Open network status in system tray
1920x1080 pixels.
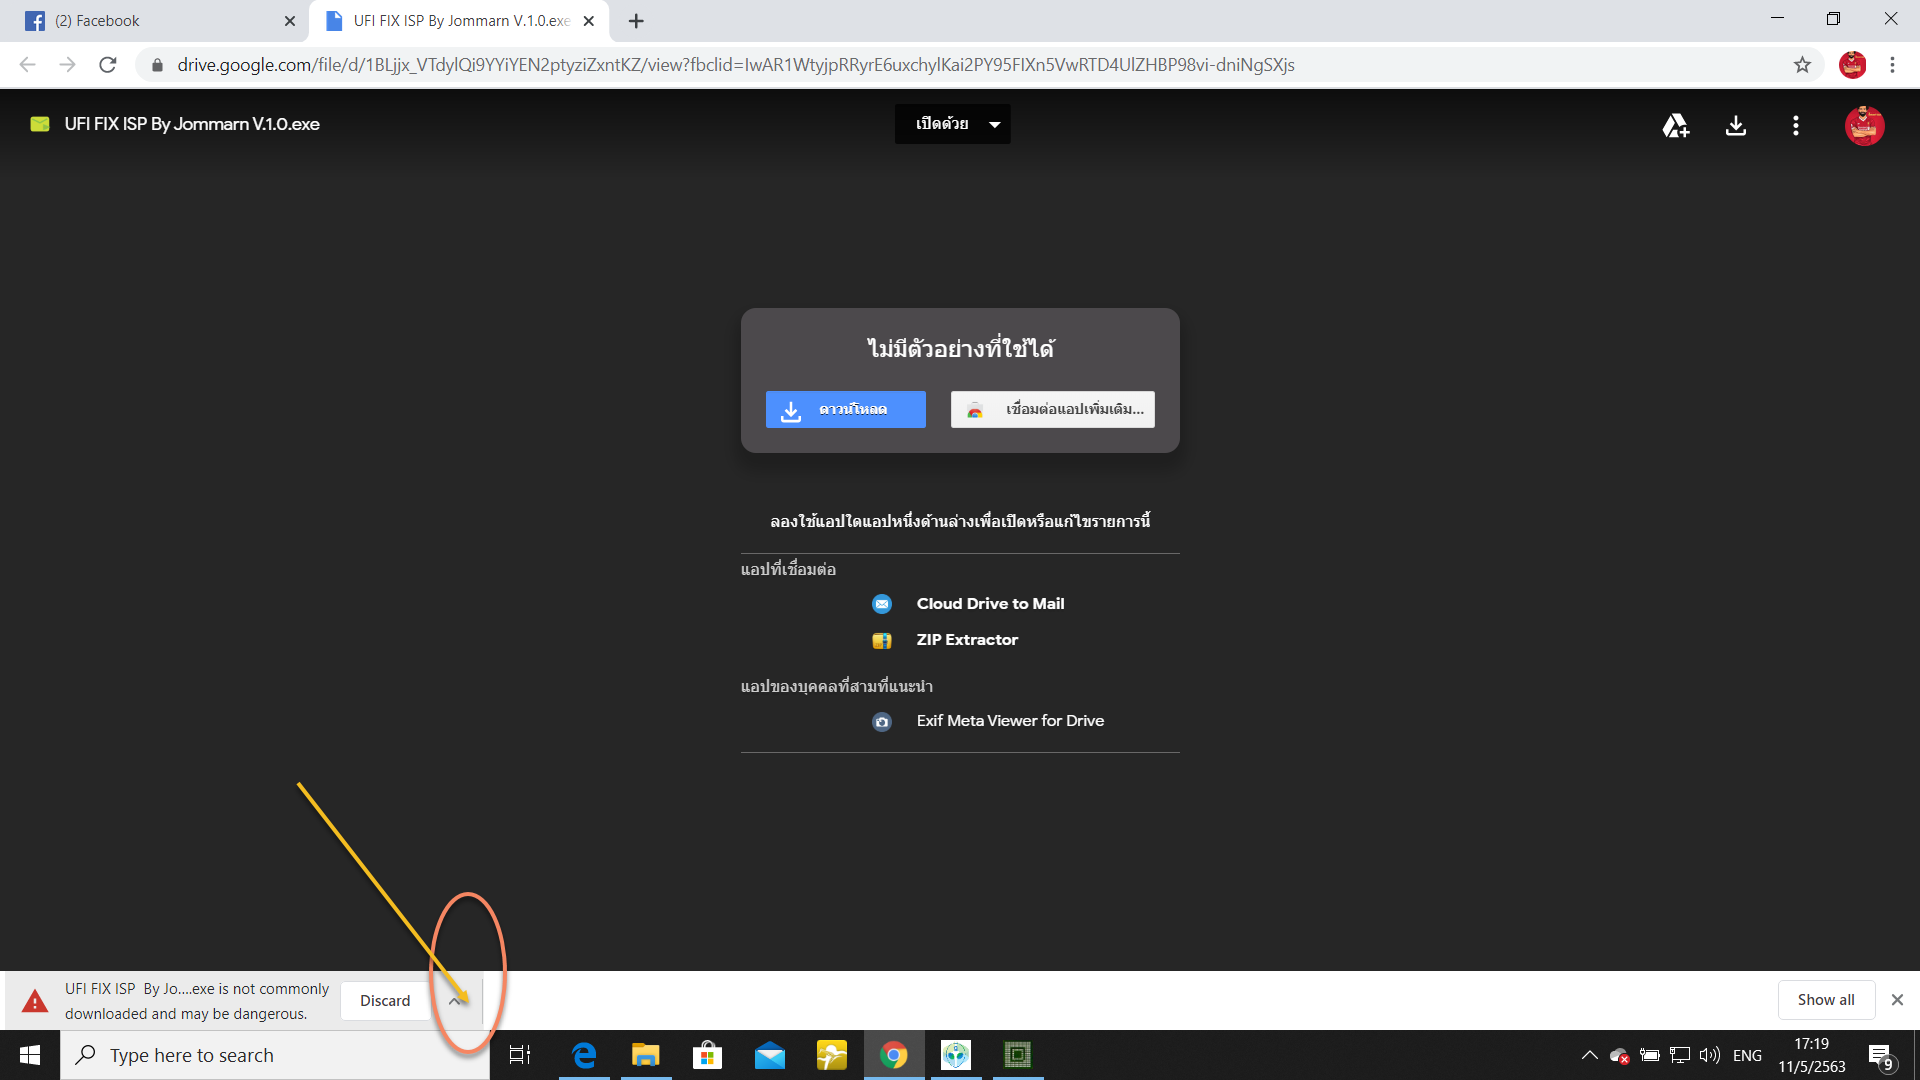(x=1680, y=1055)
